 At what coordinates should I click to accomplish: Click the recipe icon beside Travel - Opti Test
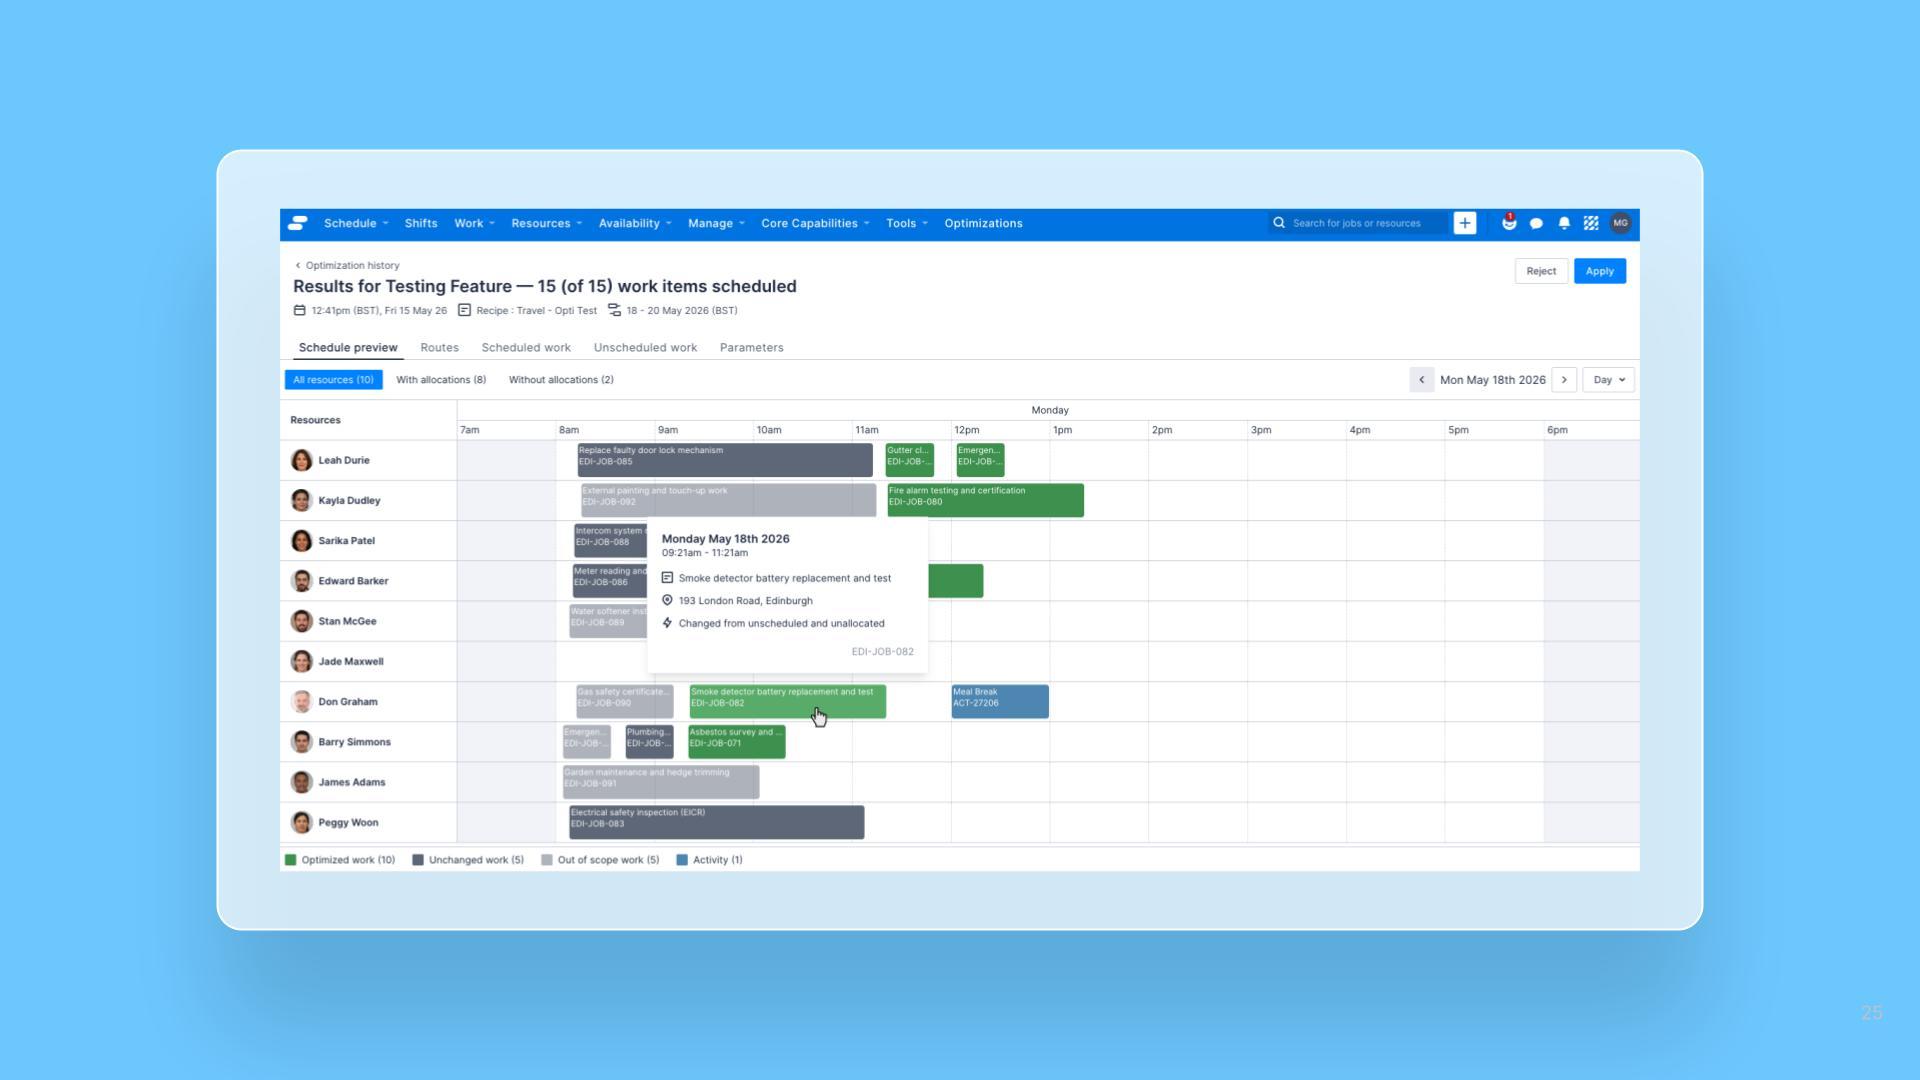(464, 310)
